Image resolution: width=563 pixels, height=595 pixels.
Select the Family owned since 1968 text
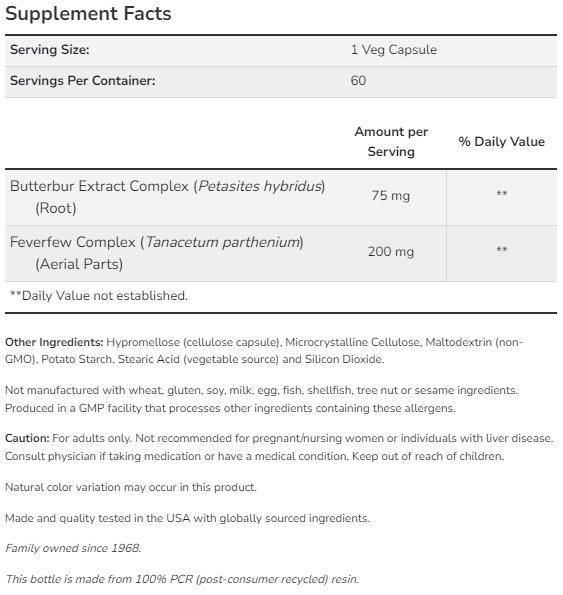click(73, 548)
